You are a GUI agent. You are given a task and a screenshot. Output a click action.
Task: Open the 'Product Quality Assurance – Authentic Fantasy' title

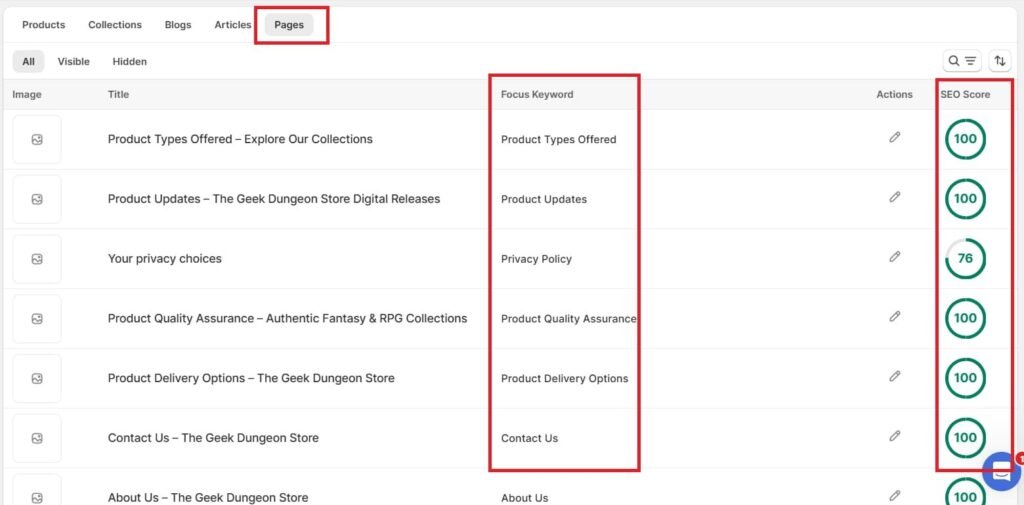[287, 319]
